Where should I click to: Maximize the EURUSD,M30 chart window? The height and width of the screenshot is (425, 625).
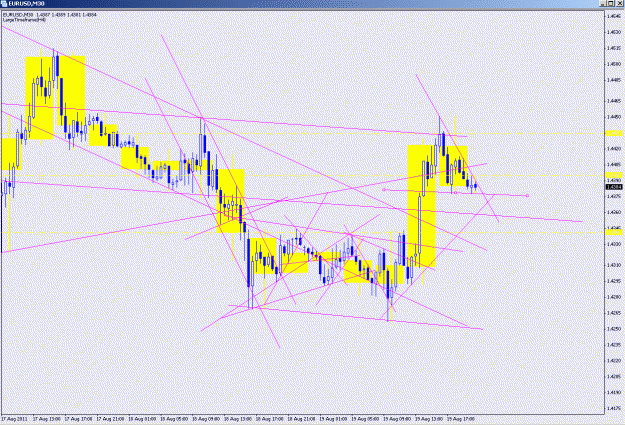(x=611, y=3)
